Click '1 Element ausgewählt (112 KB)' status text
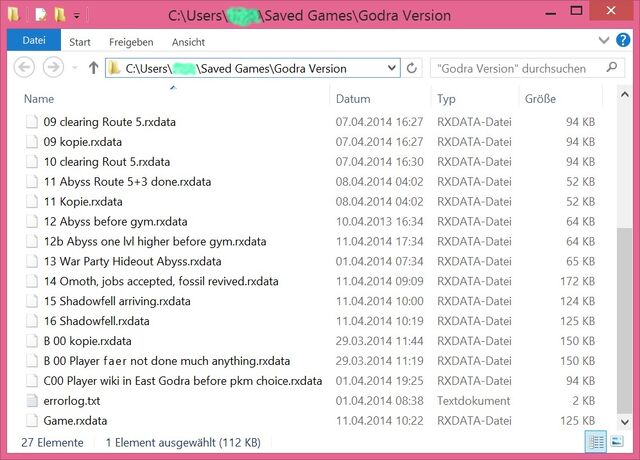 point(183,443)
